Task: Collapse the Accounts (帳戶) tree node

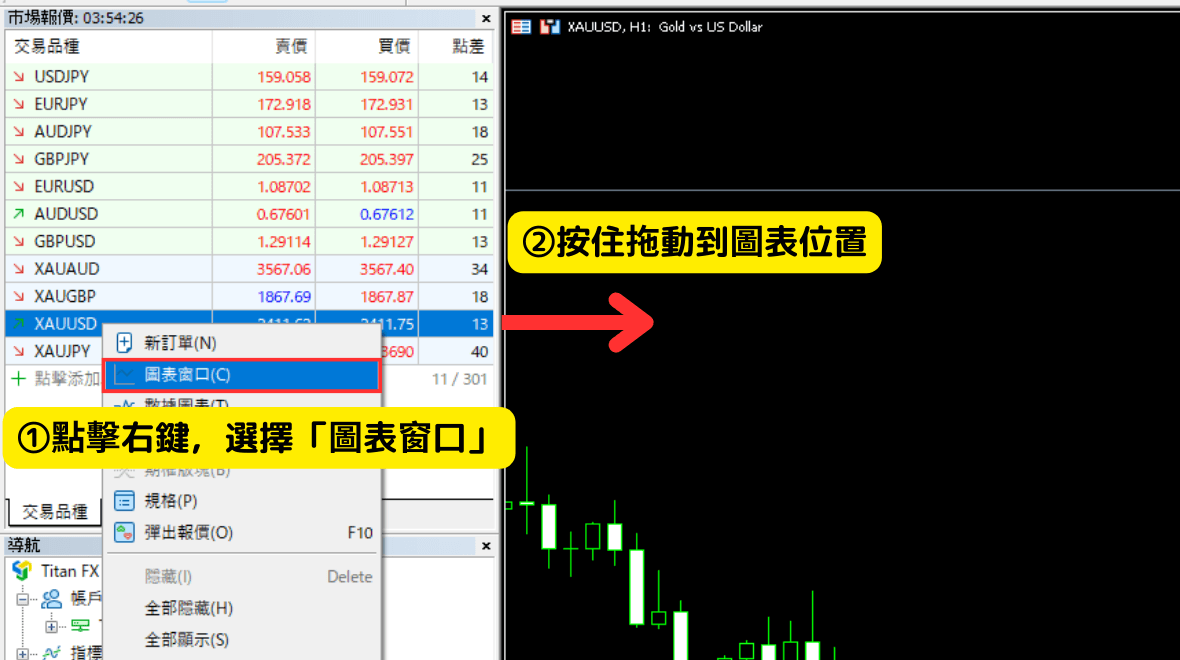Action: coord(22,599)
